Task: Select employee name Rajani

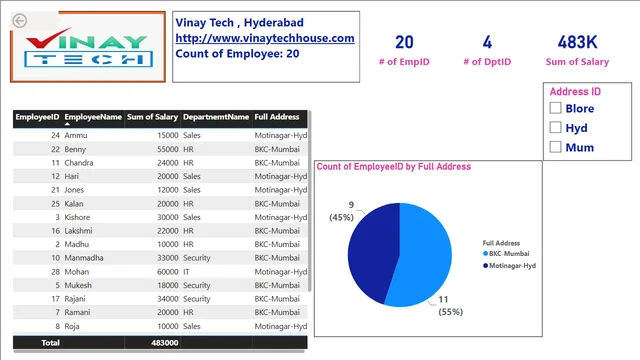Action: pos(75,299)
